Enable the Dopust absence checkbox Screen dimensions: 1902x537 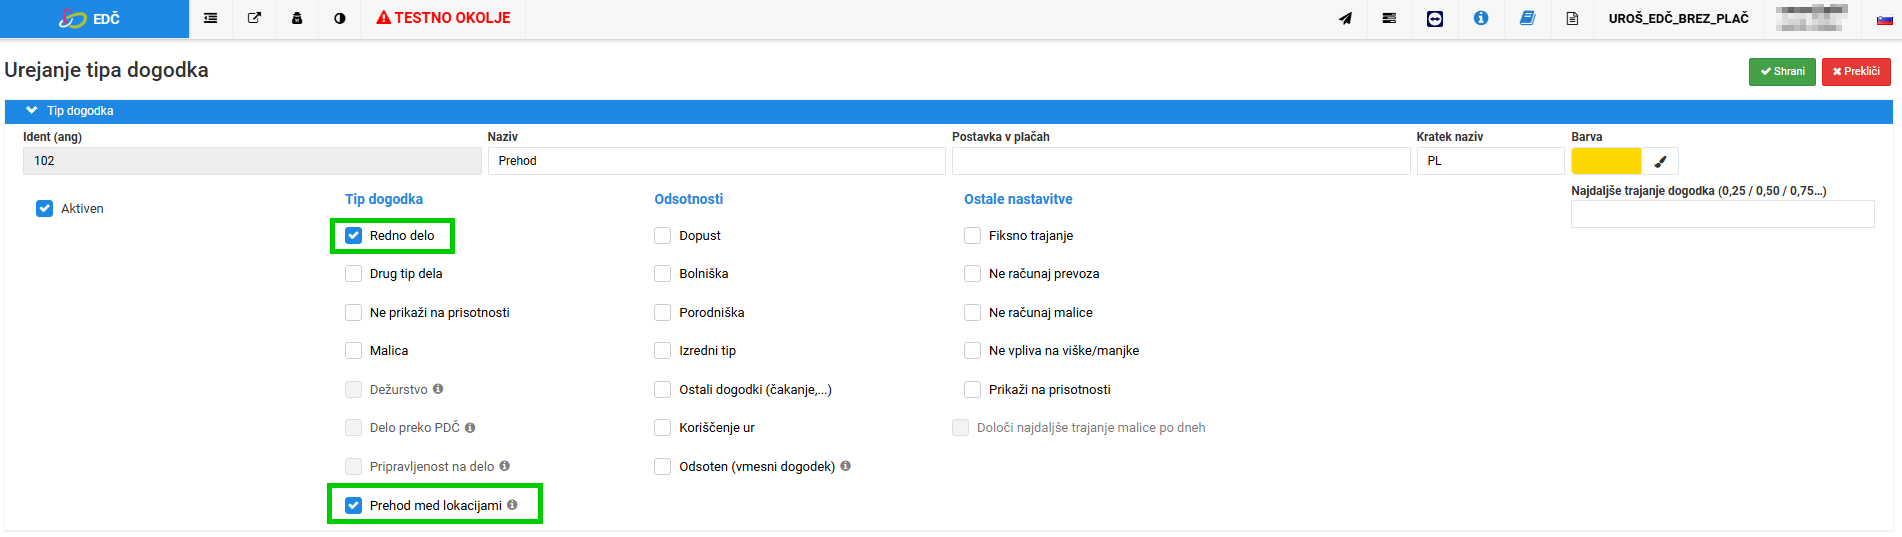point(662,236)
